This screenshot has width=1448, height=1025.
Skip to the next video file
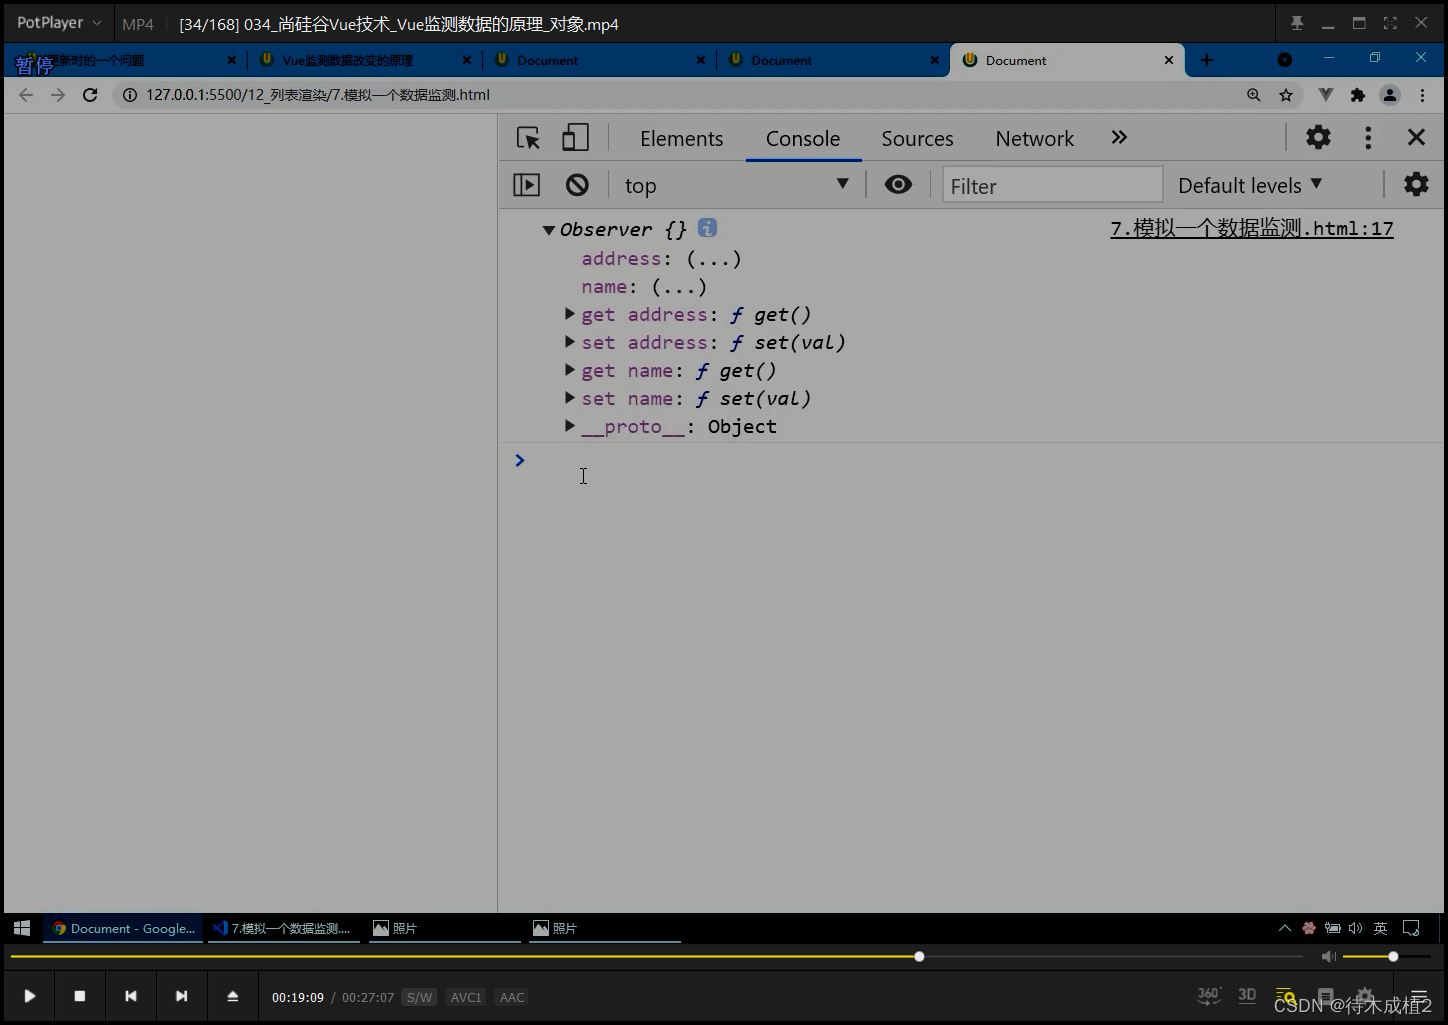pyautogui.click(x=181, y=996)
